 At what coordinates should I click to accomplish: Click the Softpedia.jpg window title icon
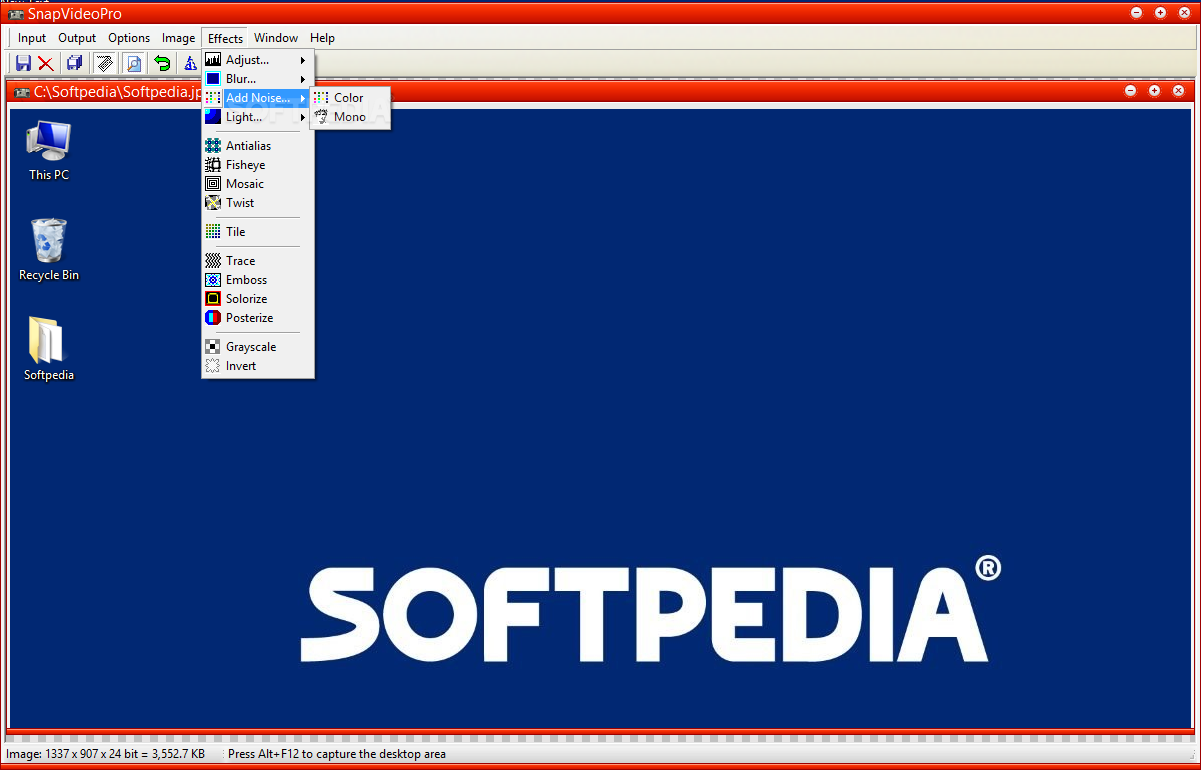pos(21,91)
